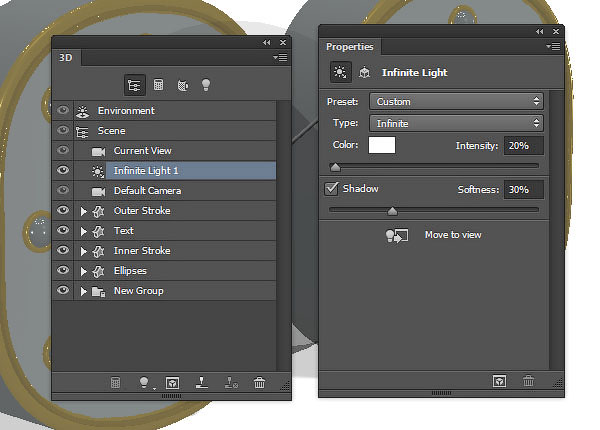Filter 3D panel by lights
The image size is (600, 430).
(x=206, y=85)
